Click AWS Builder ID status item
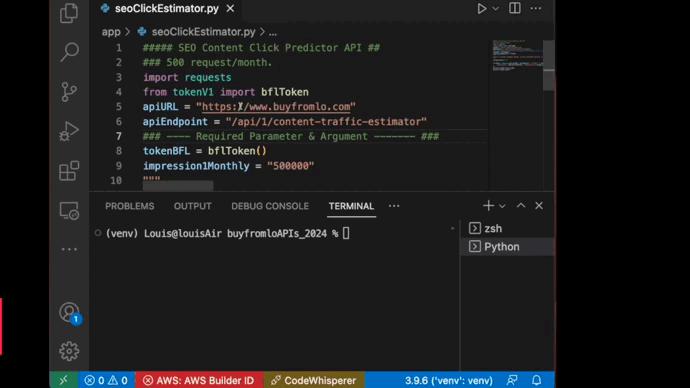 pos(199,380)
